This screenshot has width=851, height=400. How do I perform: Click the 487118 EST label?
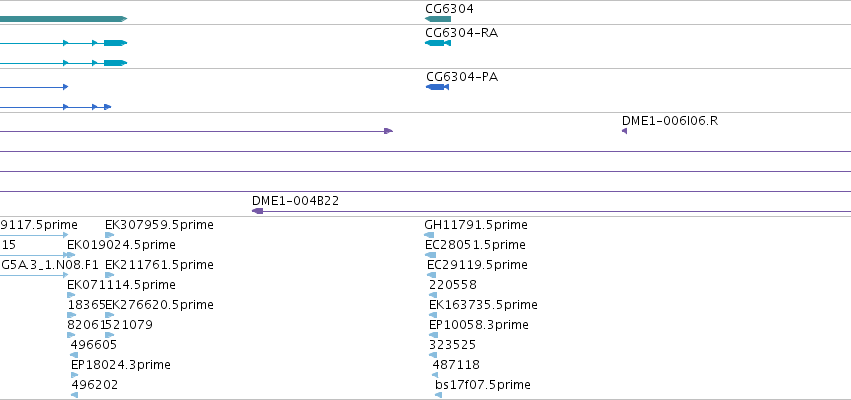click(456, 365)
